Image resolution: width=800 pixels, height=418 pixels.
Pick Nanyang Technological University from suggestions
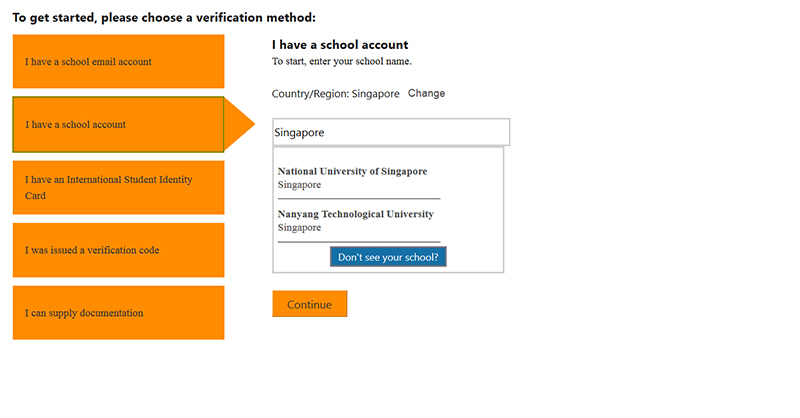coord(355,214)
